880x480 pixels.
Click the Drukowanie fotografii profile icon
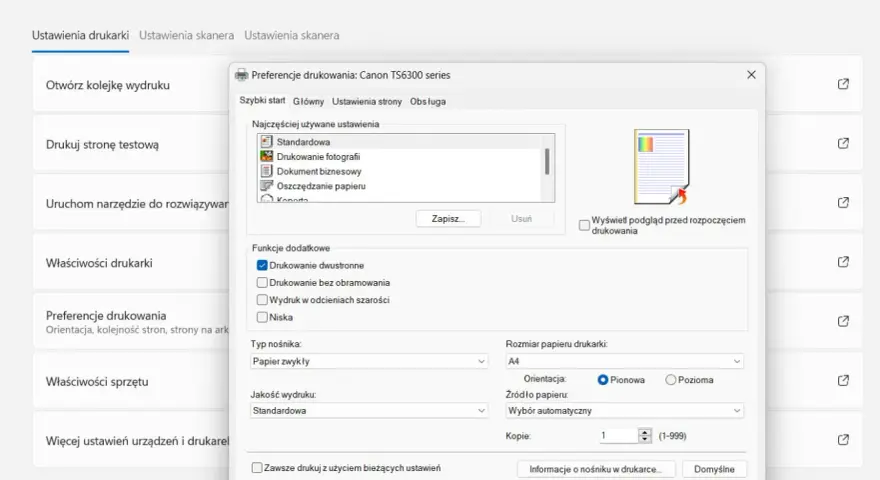coord(267,156)
